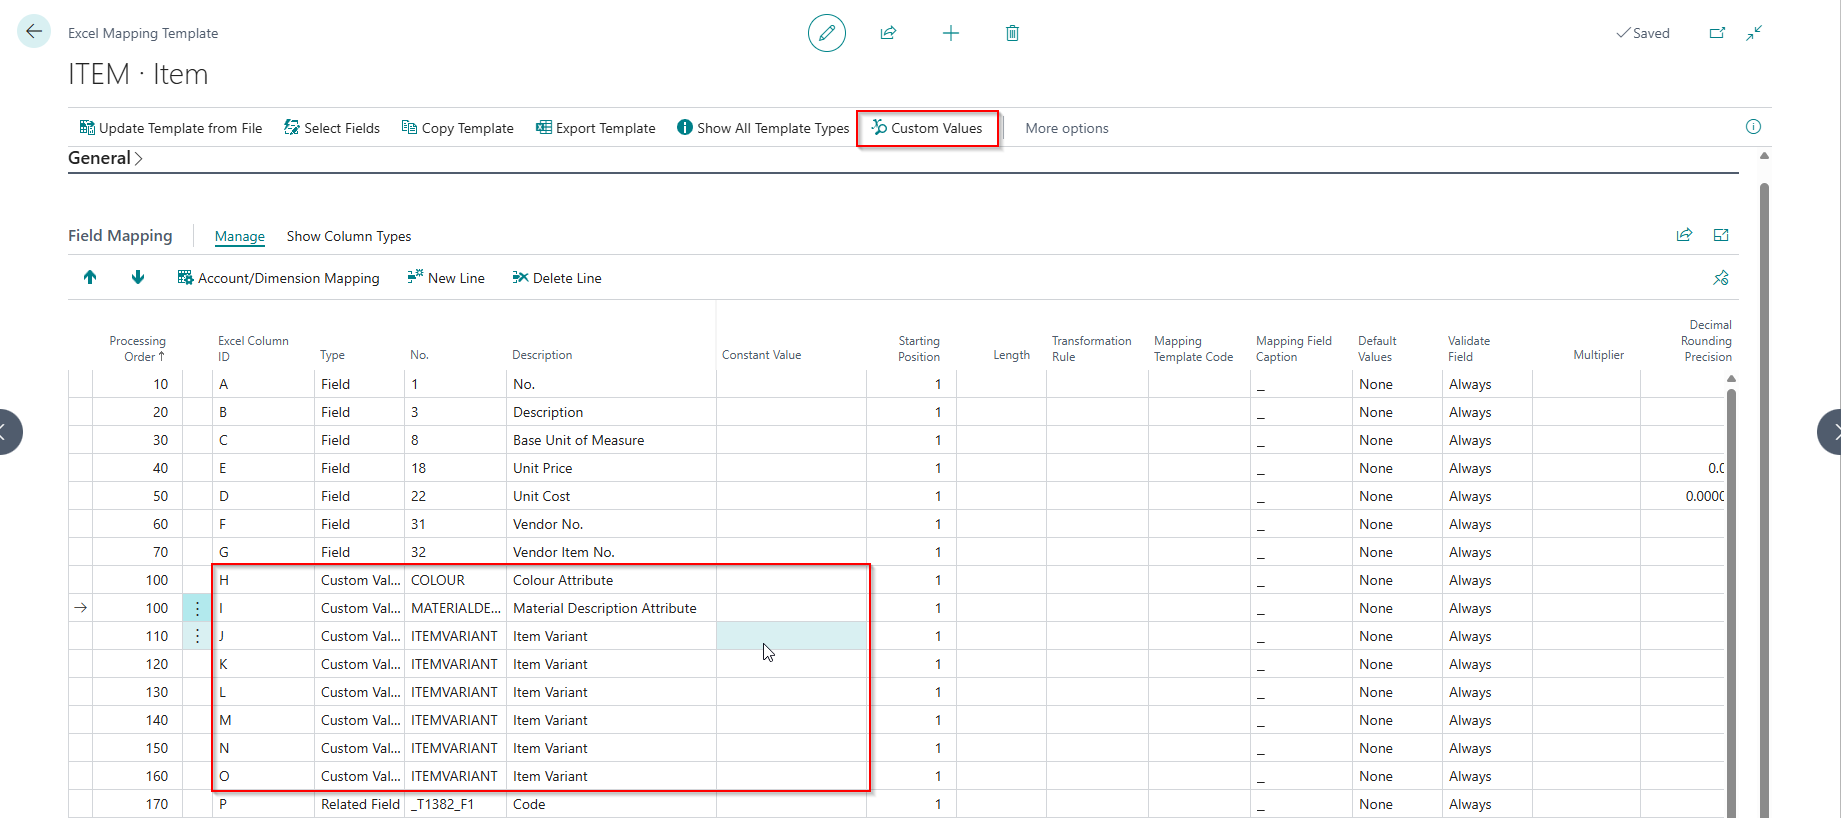1841x818 pixels.
Task: Click the pencil edit icon
Action: (827, 33)
